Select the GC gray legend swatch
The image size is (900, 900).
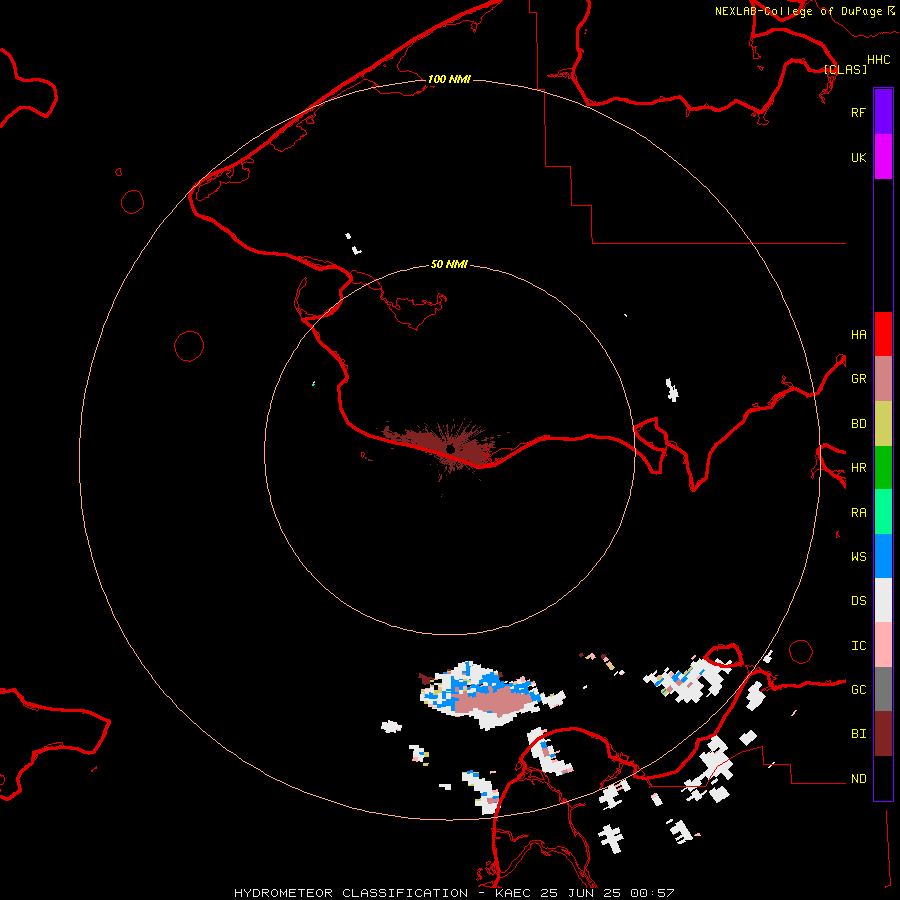[x=883, y=689]
